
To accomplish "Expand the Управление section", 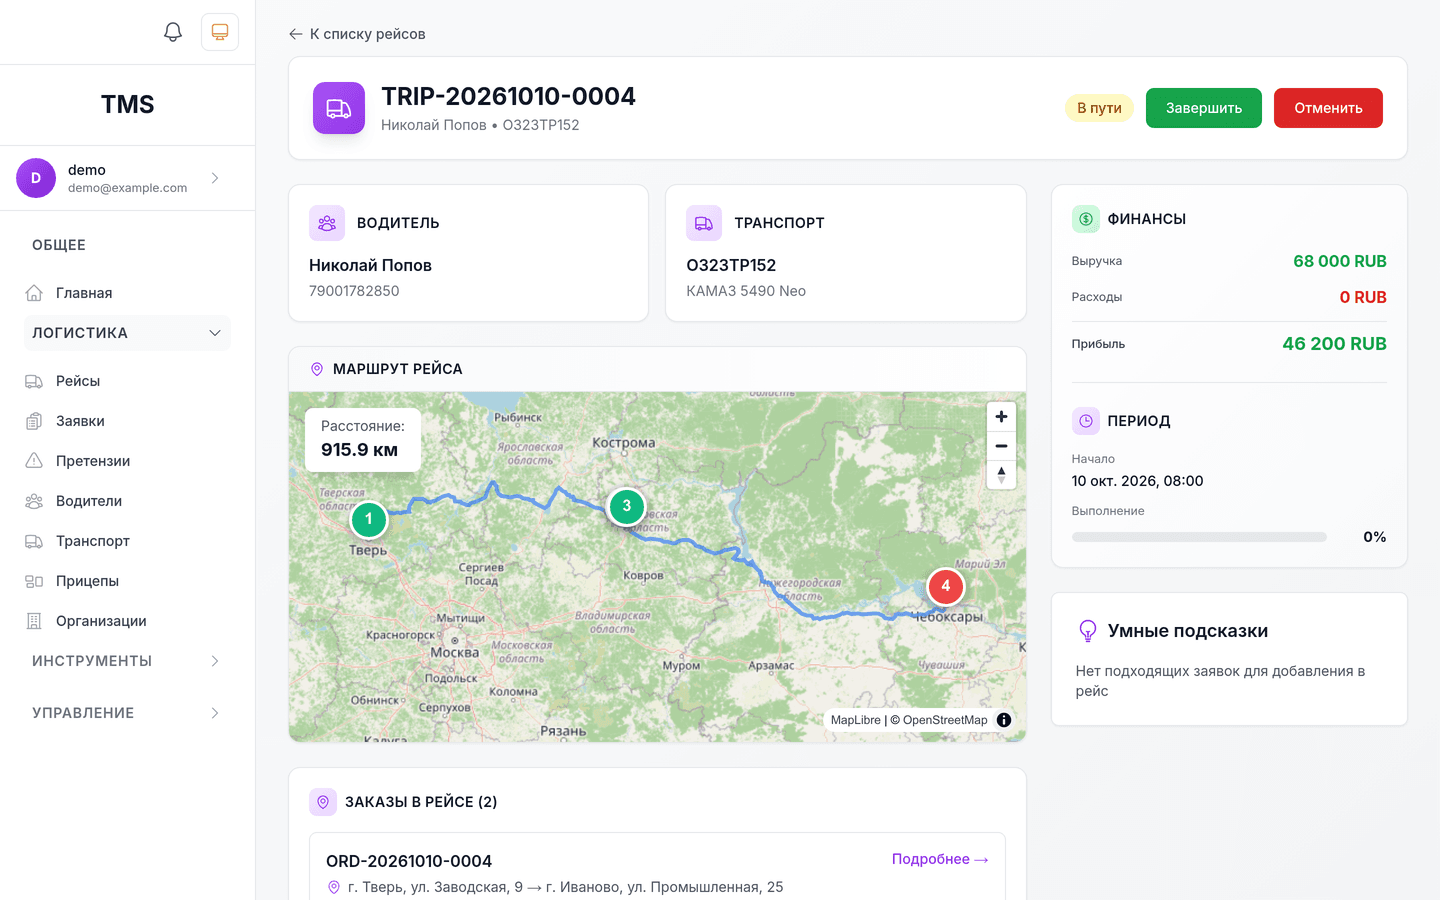I will 127,713.
